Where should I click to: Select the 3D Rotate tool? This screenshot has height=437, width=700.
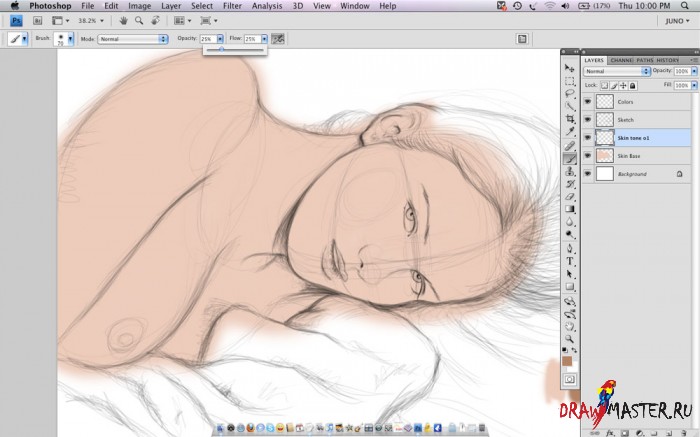tap(570, 301)
